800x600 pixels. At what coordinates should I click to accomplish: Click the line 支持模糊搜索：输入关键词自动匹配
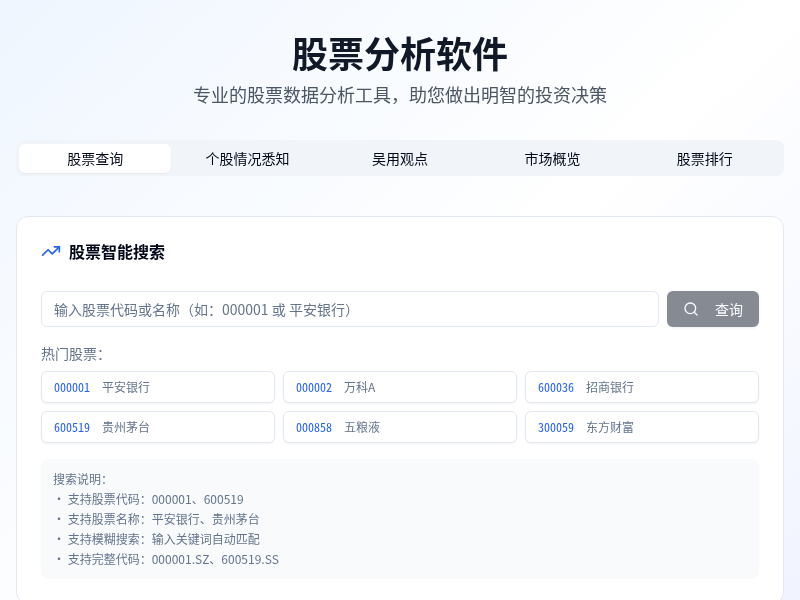pyautogui.click(x=163, y=539)
